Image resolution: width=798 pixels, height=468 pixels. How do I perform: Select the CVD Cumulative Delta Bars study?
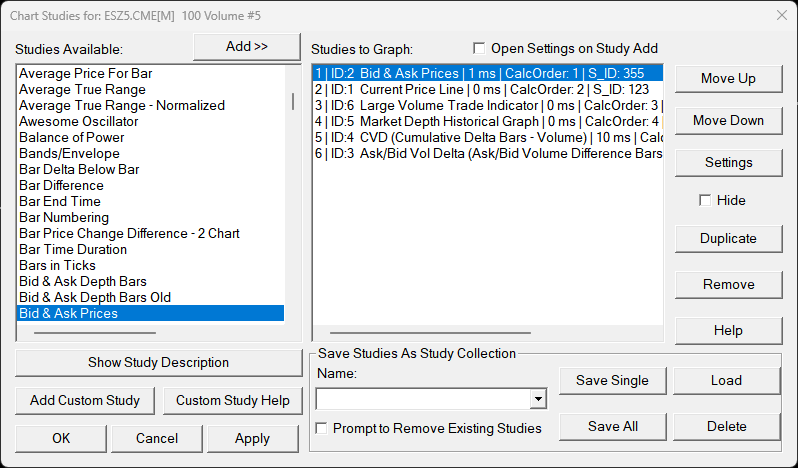pyautogui.click(x=480, y=137)
